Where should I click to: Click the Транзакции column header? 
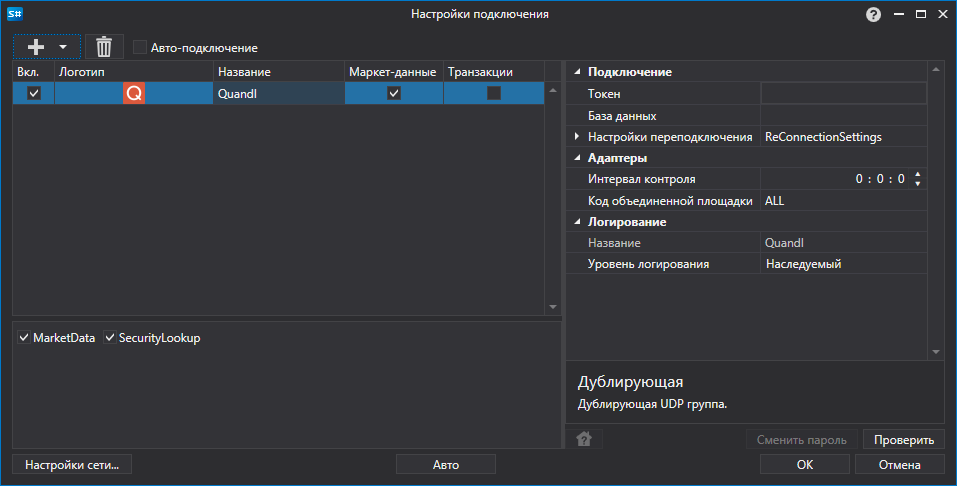point(494,72)
